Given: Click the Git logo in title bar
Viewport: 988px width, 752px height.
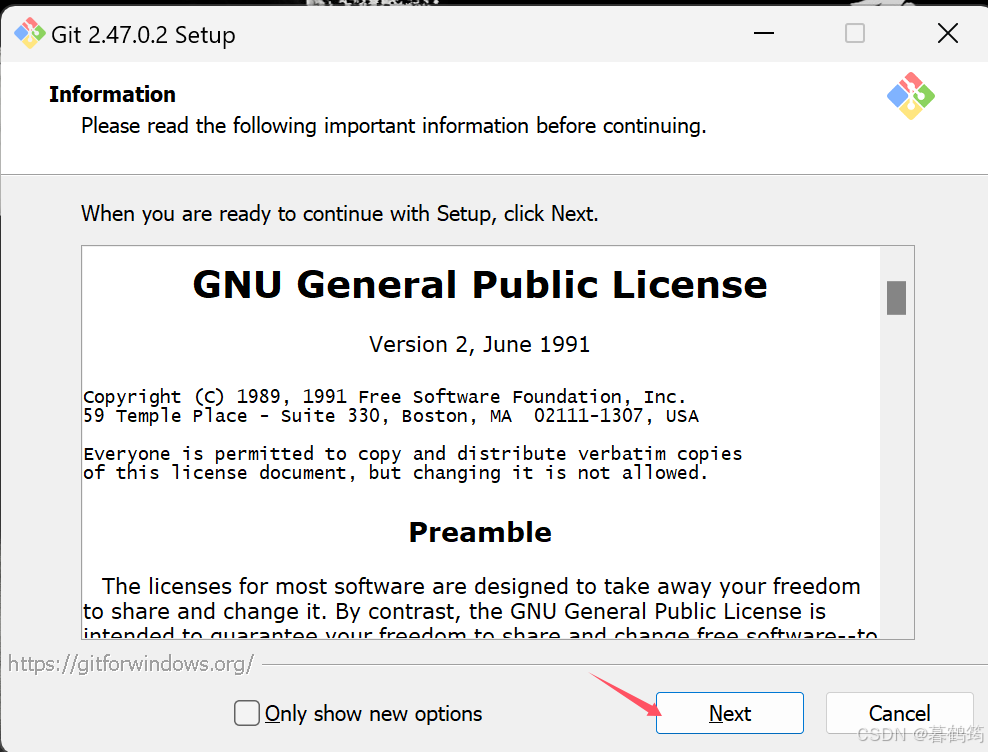Looking at the screenshot, I should pos(29,33).
